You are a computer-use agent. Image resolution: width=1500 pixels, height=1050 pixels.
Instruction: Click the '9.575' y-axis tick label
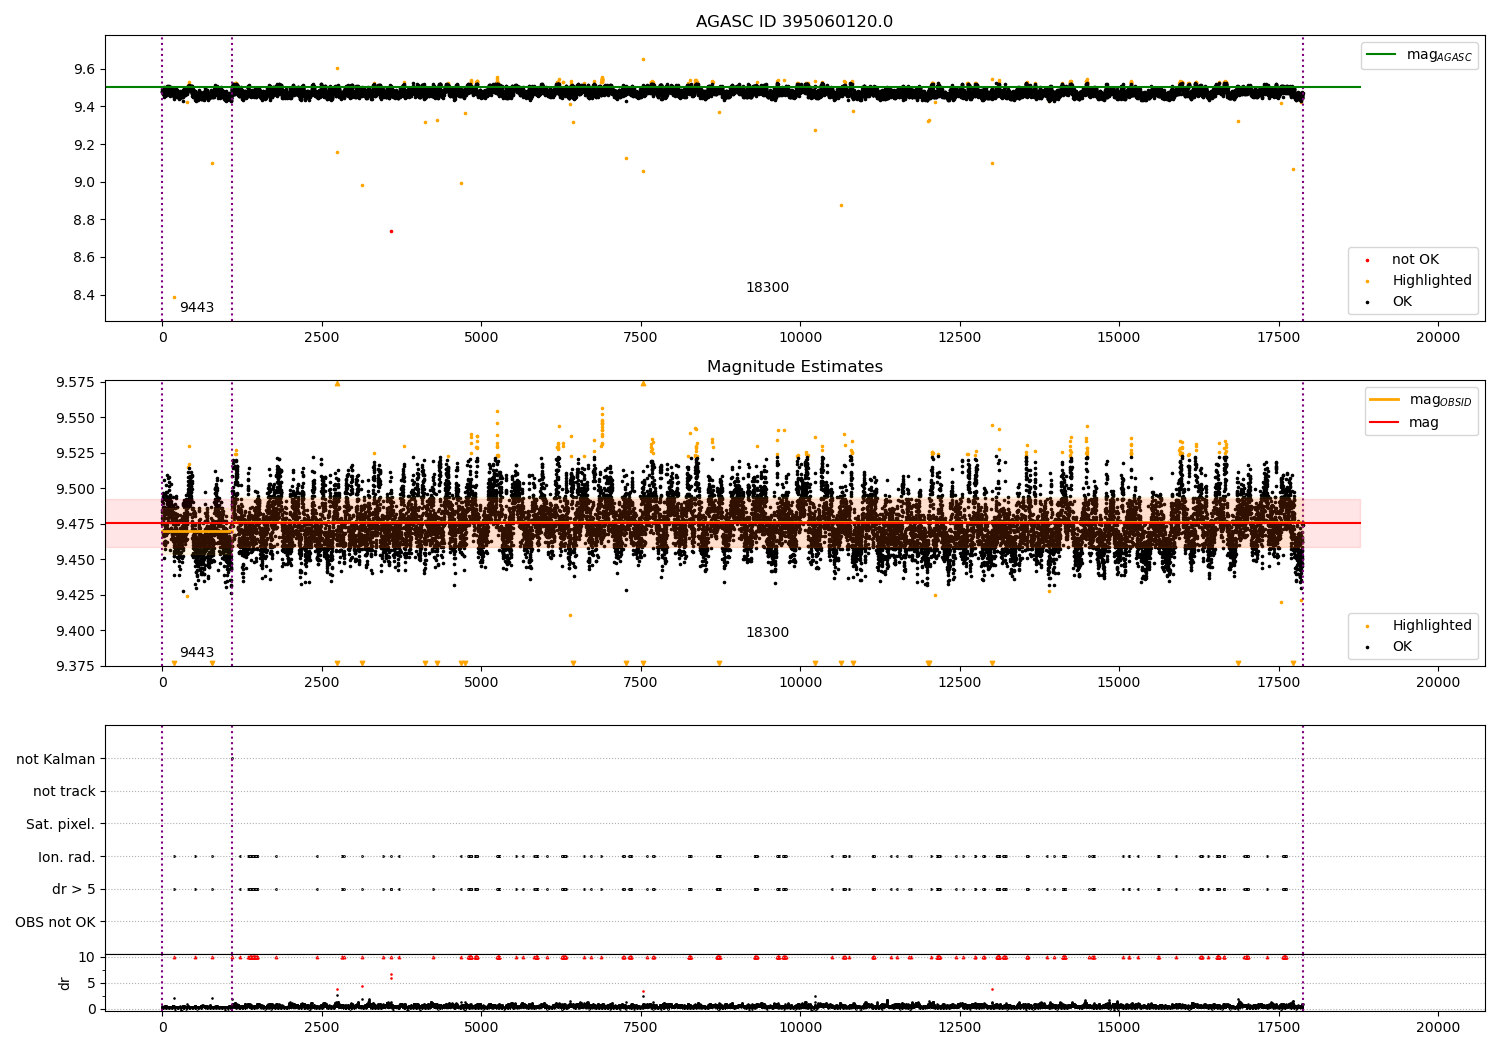coord(76,383)
